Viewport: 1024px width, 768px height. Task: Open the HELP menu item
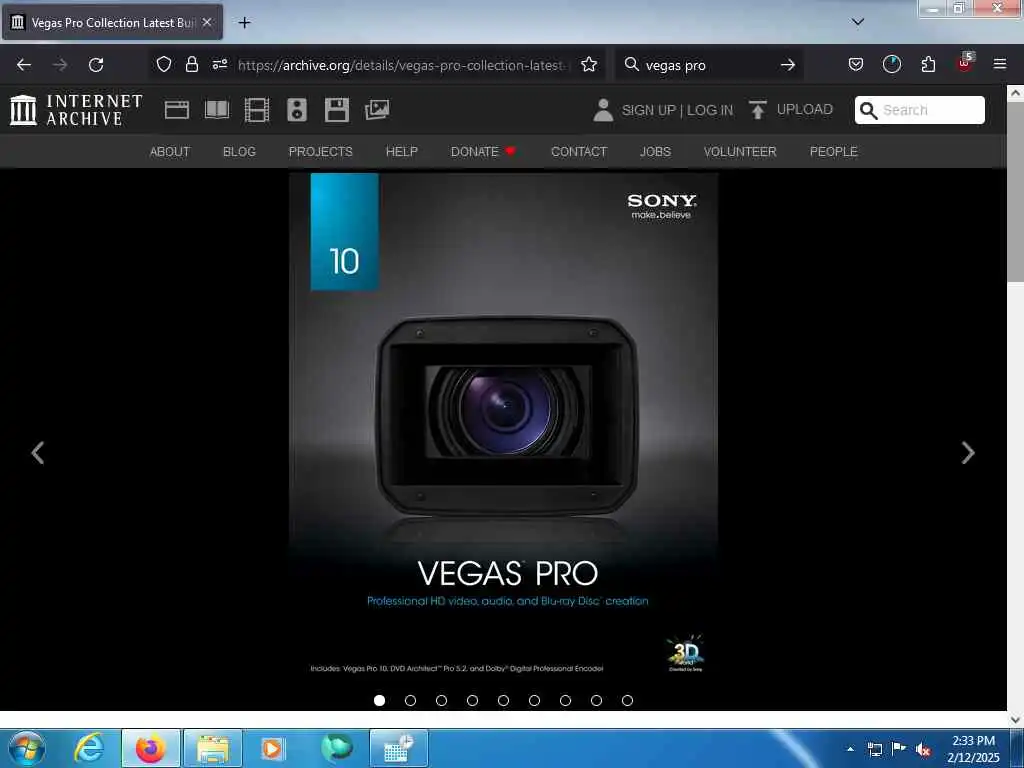(402, 152)
